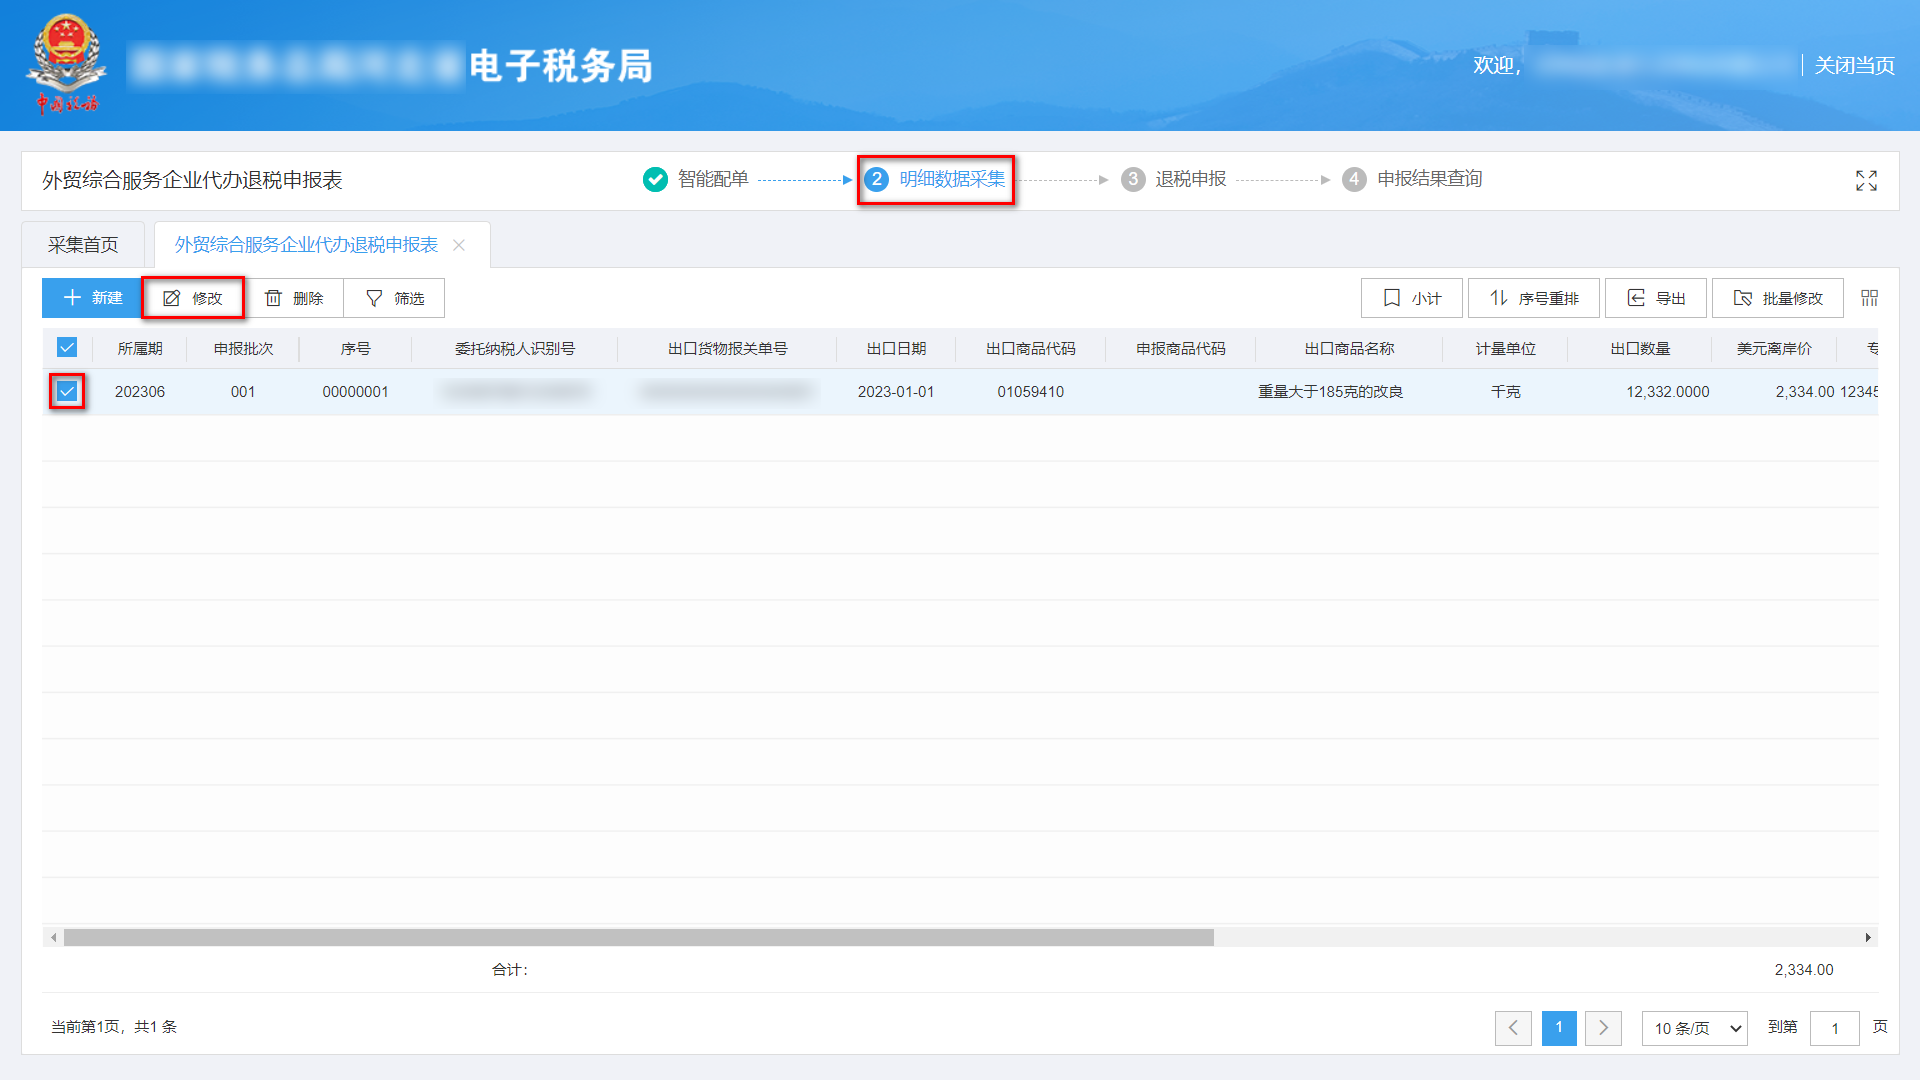The image size is (1920, 1080).
Task: Open the column display settings icon
Action: coord(1870,297)
